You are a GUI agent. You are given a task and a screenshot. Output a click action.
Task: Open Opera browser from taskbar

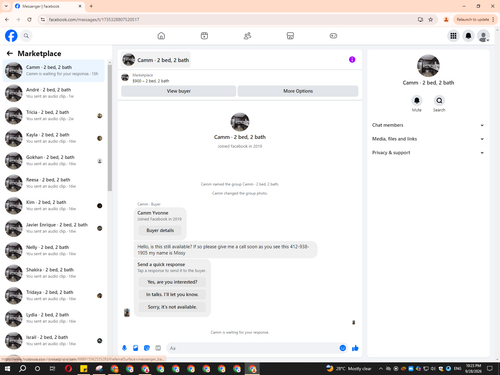[68, 369]
